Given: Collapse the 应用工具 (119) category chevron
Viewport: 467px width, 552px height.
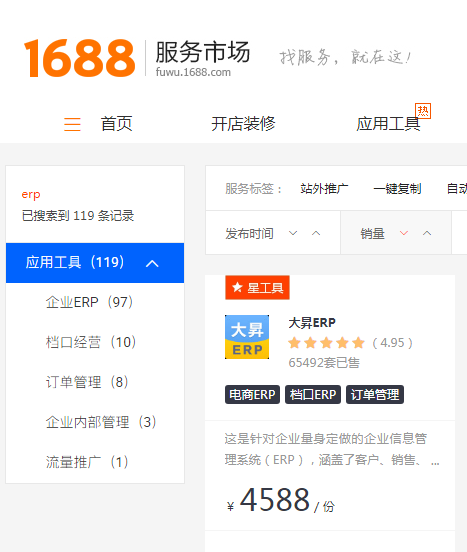Looking at the screenshot, I should click(152, 263).
